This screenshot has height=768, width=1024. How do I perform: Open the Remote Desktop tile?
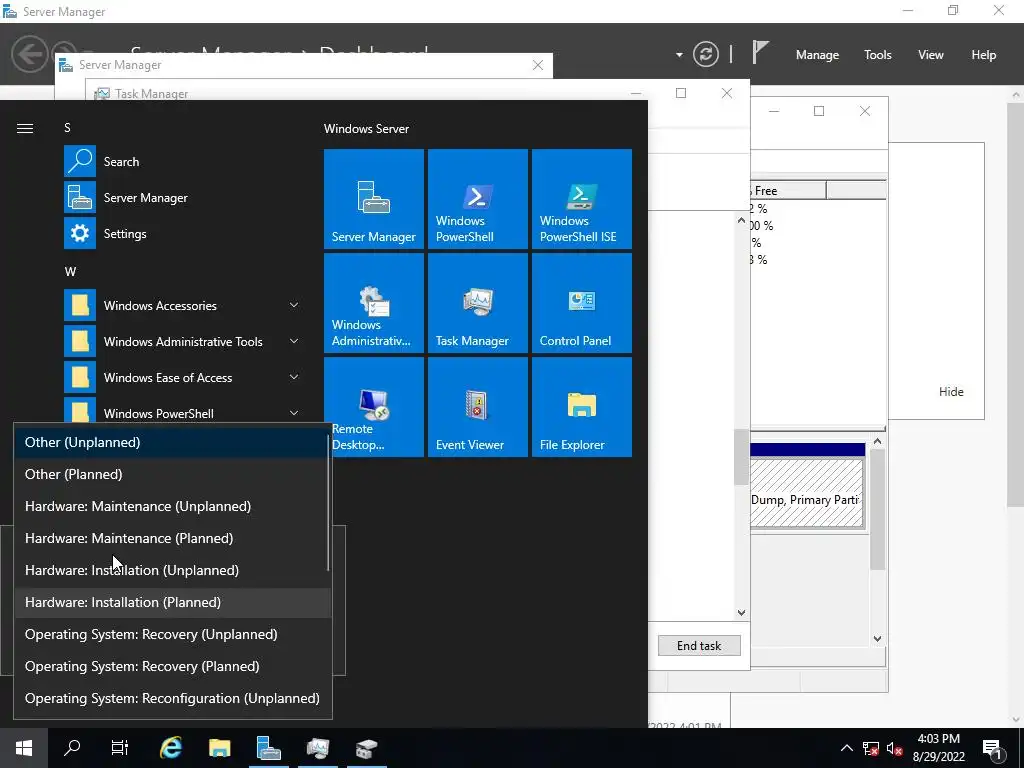pos(374,406)
